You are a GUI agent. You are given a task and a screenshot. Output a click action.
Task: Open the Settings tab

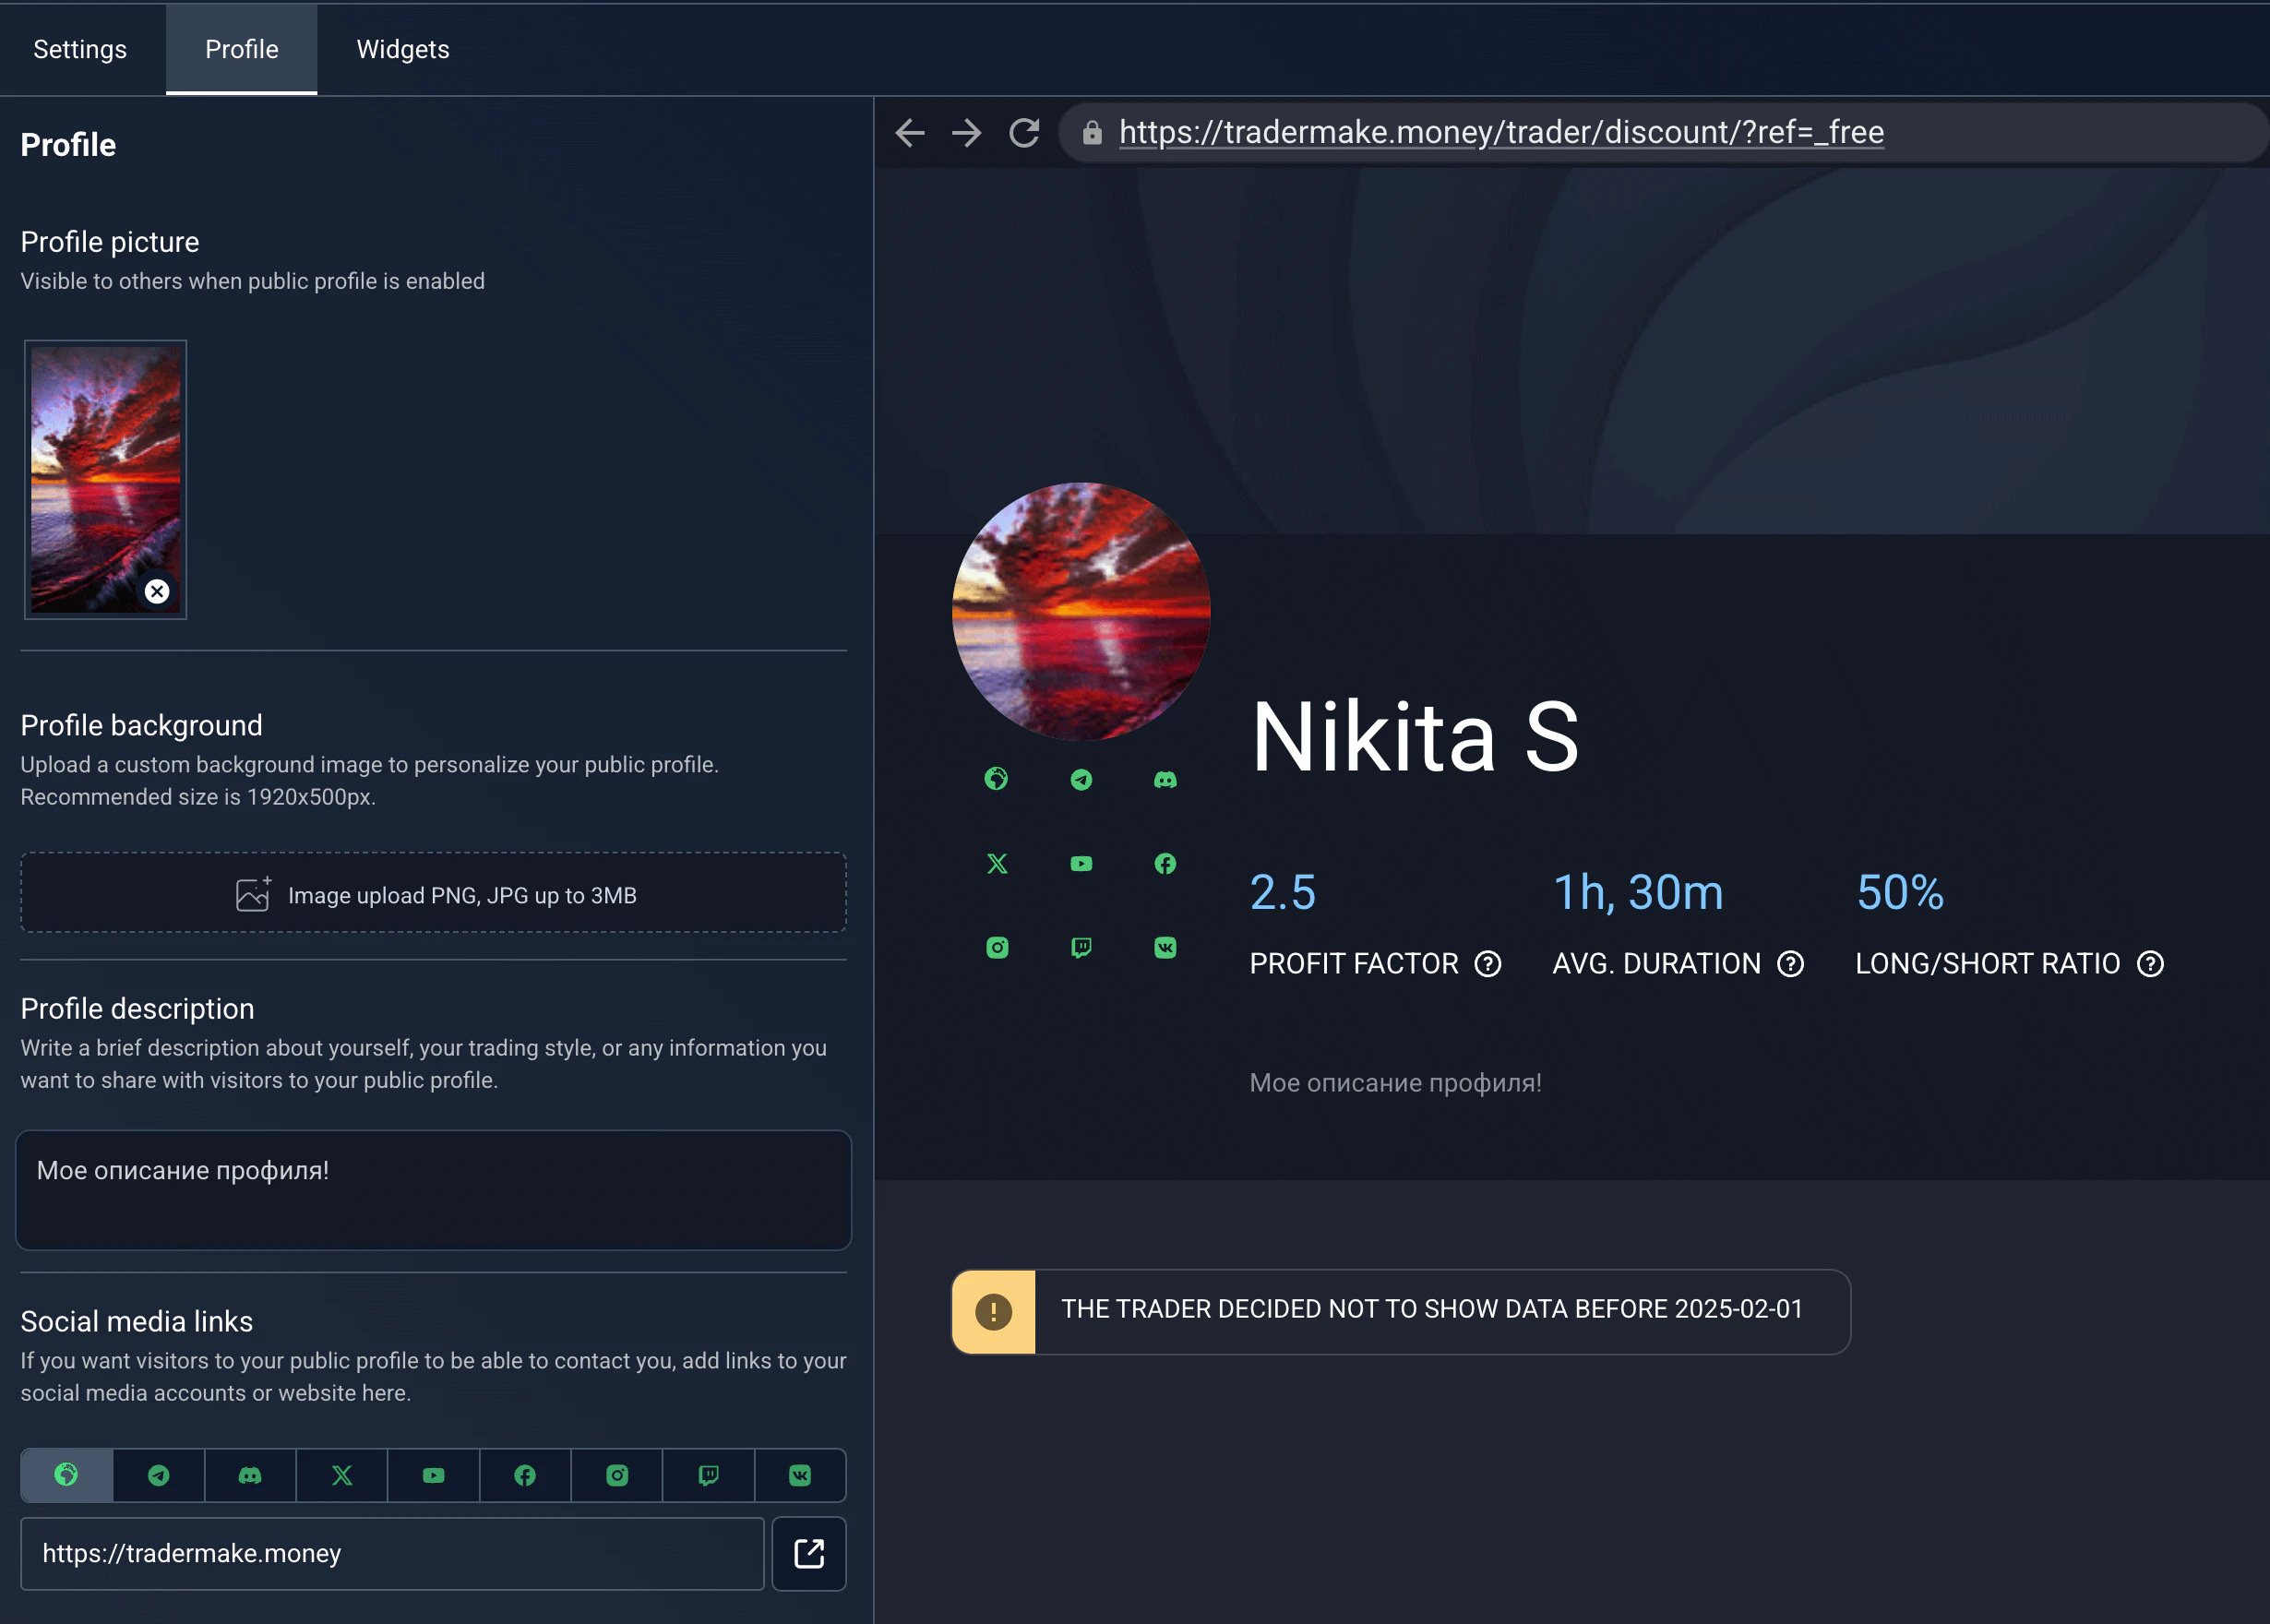coord(80,49)
